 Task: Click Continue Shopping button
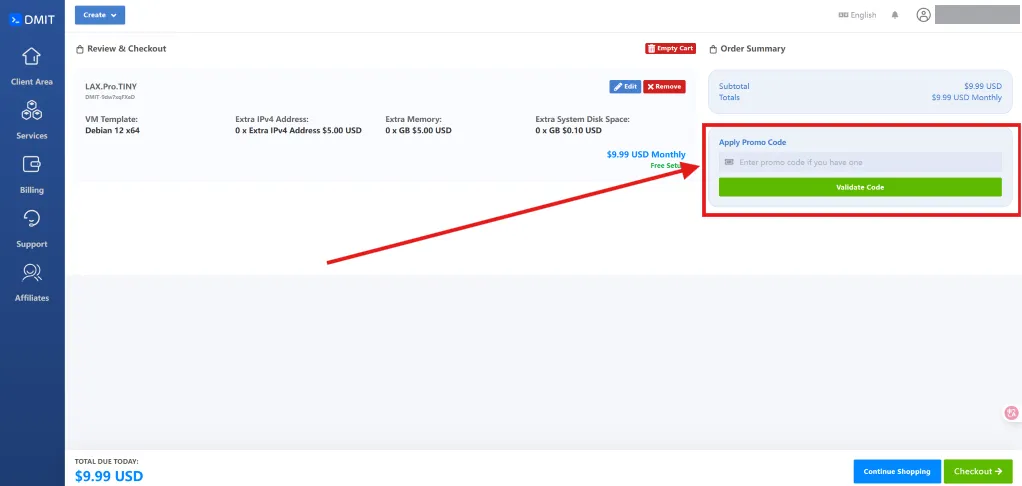tap(897, 471)
